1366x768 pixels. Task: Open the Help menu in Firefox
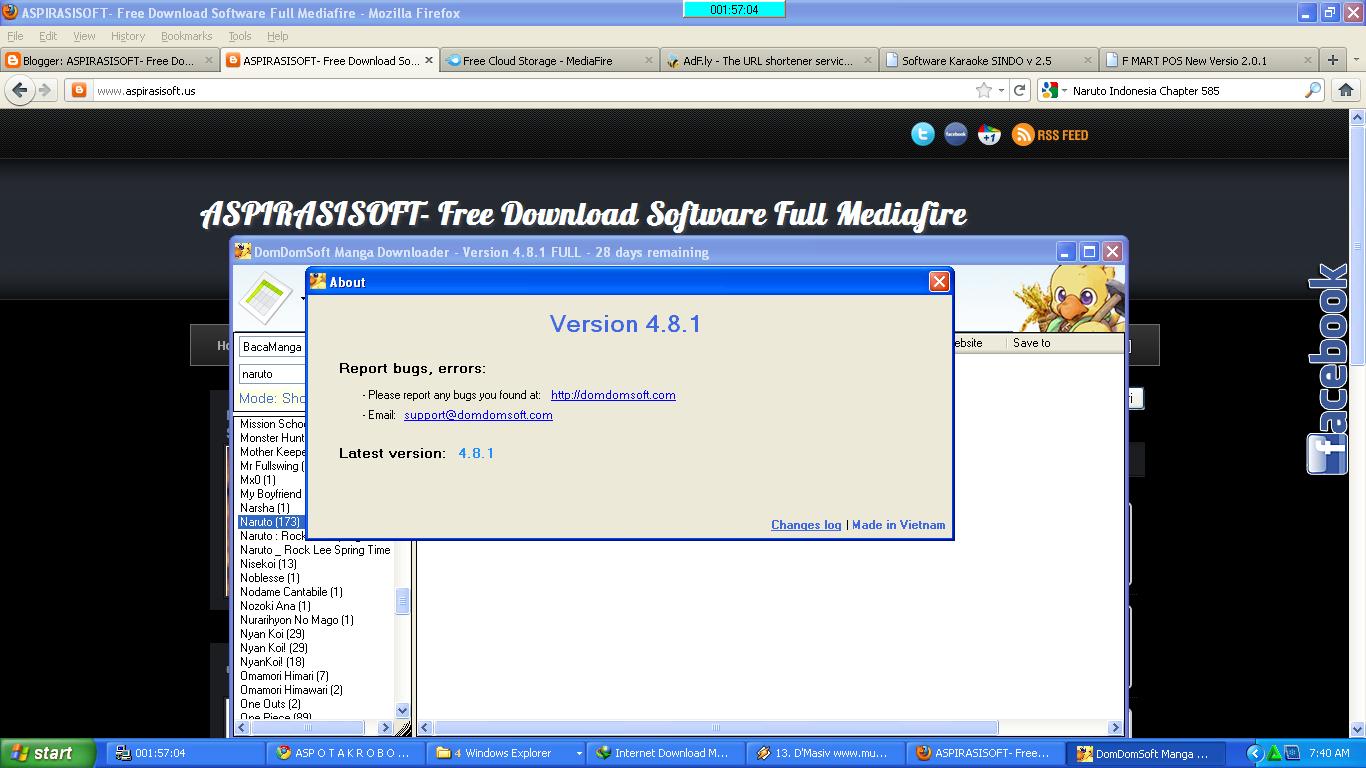[278, 36]
